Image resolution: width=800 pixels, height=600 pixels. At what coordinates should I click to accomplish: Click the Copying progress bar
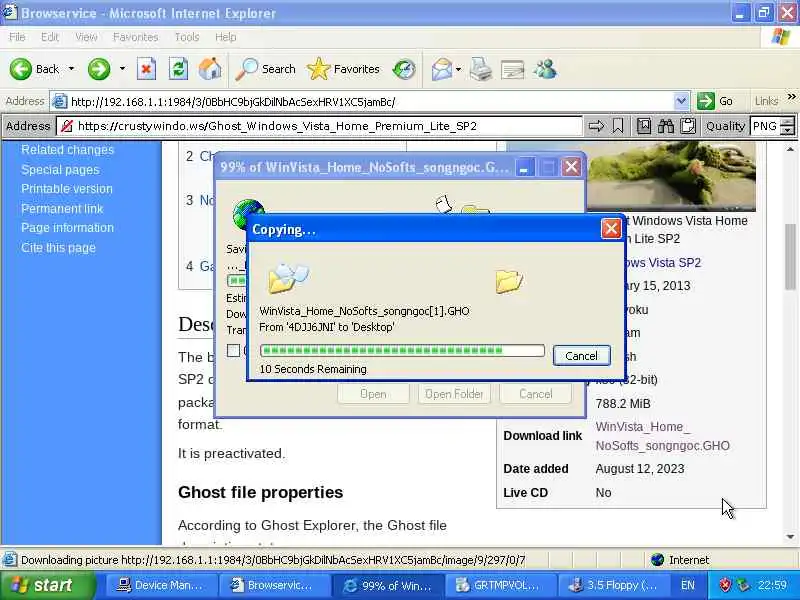[x=402, y=351]
